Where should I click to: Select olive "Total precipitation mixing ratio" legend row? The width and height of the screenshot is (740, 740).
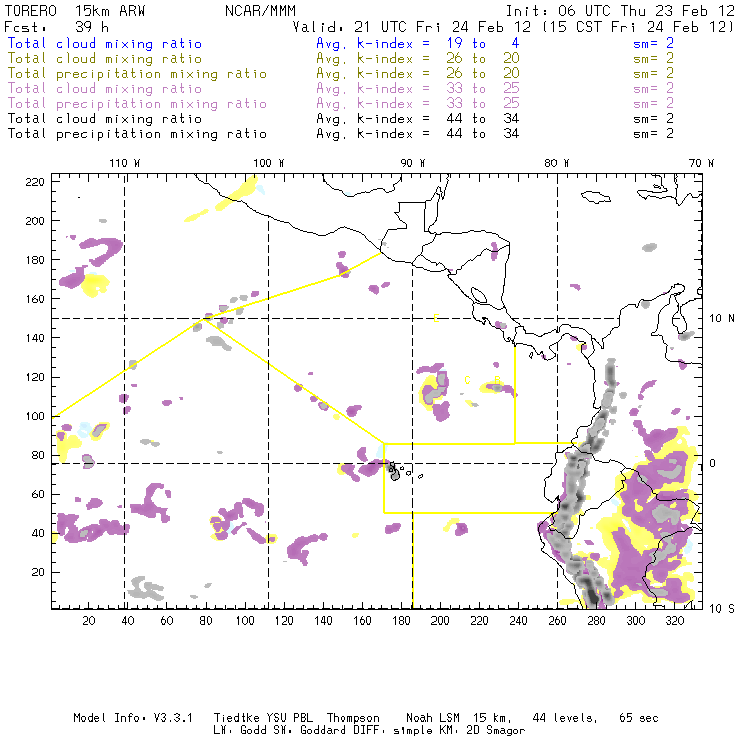pyautogui.click(x=137, y=74)
